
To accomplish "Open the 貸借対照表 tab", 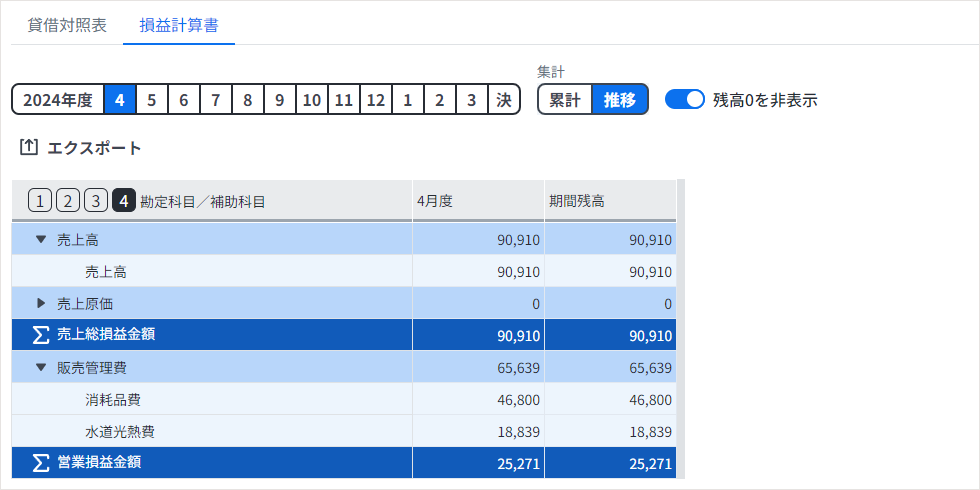I will (67, 25).
